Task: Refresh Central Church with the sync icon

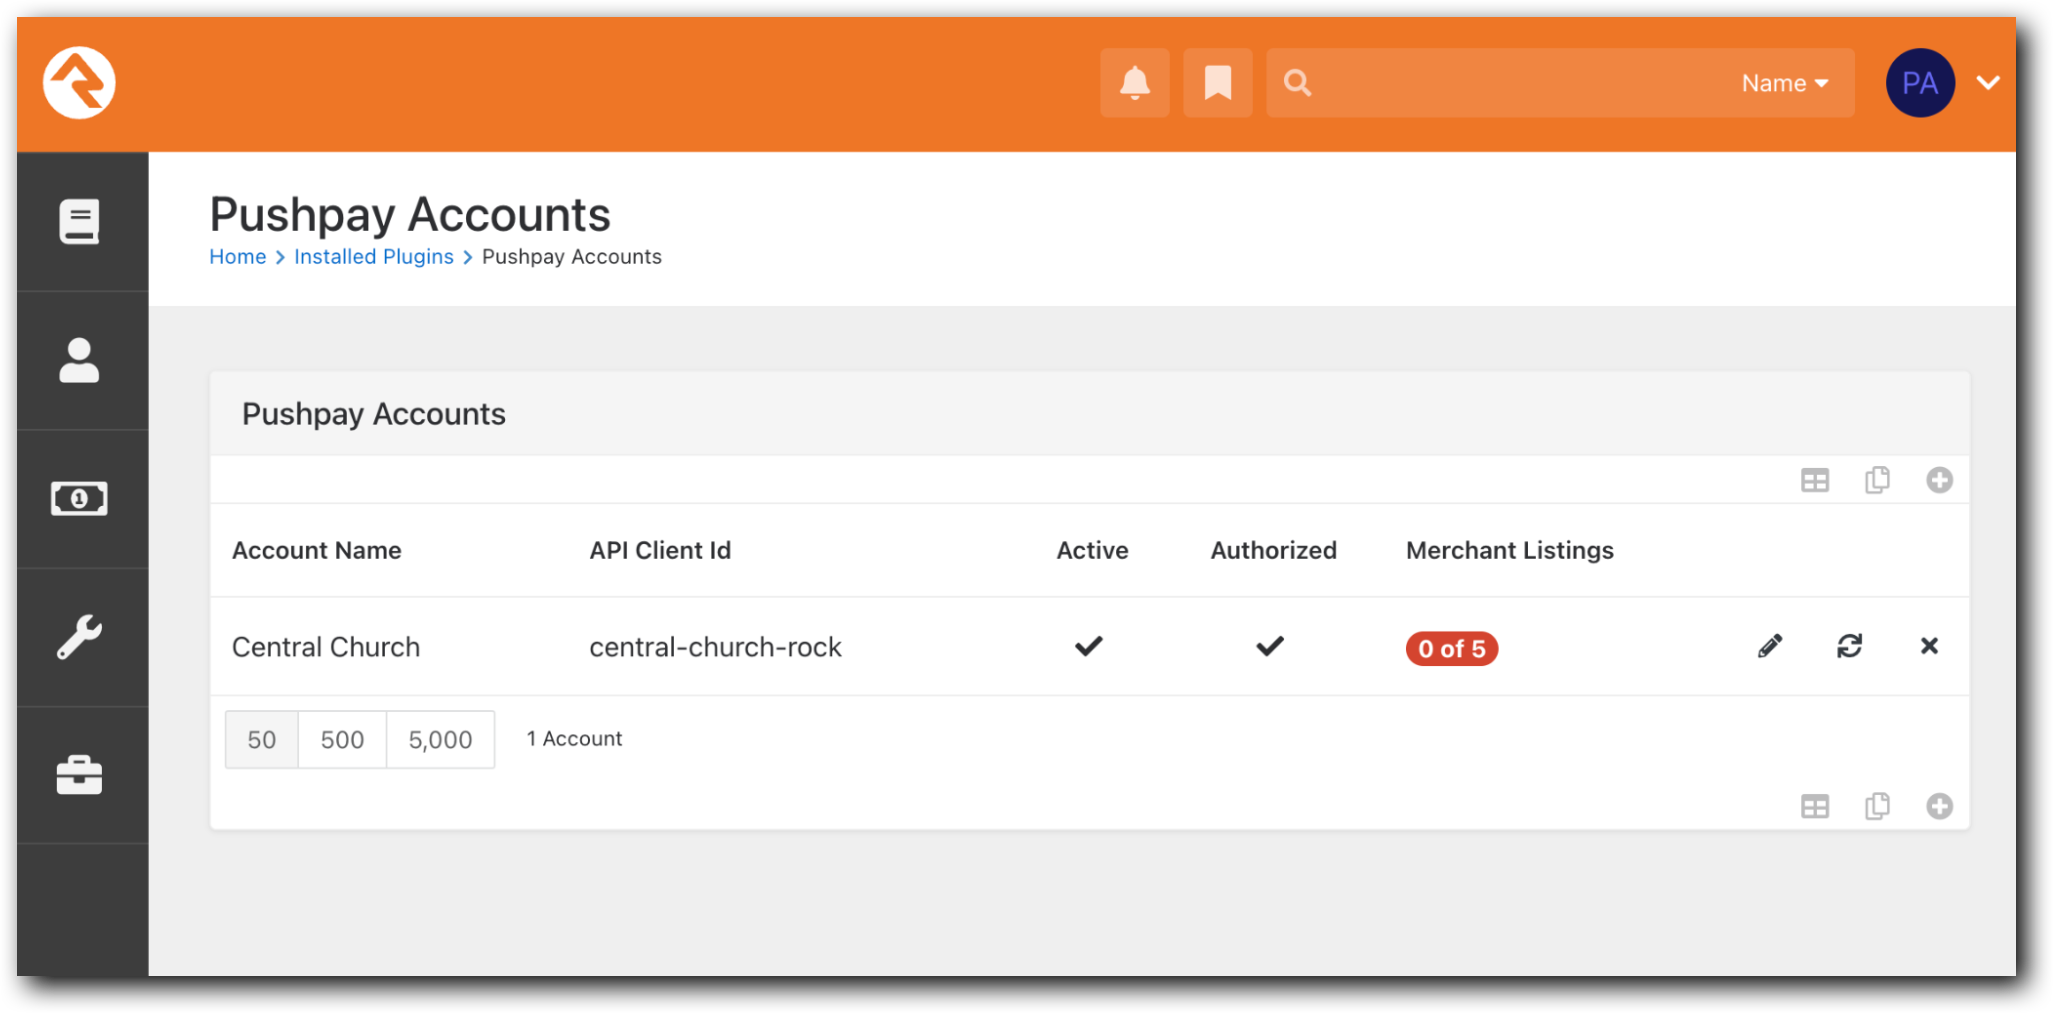Action: 1849,646
